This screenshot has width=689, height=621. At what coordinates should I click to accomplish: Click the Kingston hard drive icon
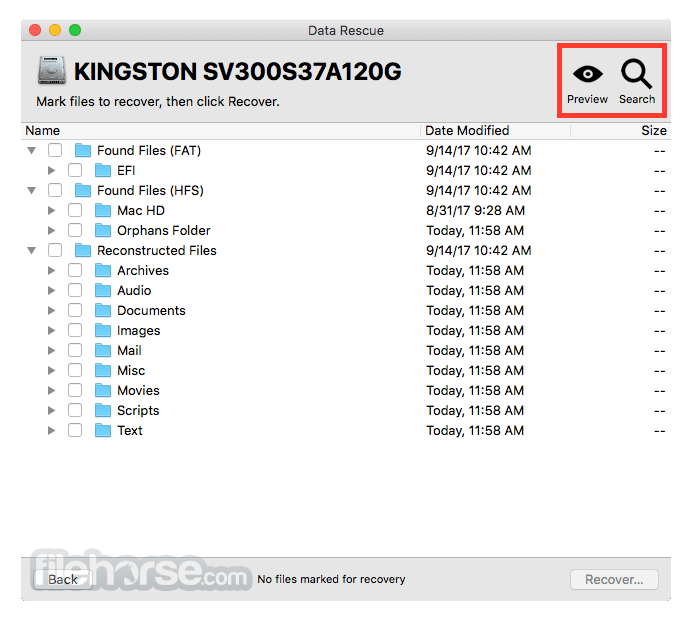tap(52, 70)
